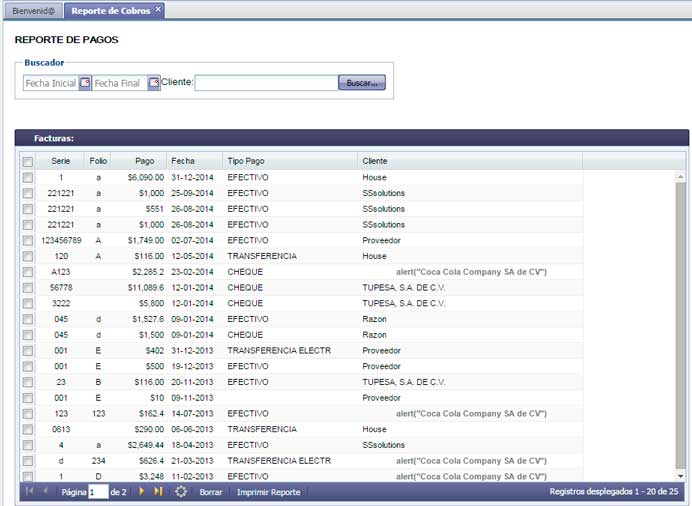Select checkbox for serie 123456789 row
Image resolution: width=692 pixels, height=506 pixels.
[x=28, y=241]
